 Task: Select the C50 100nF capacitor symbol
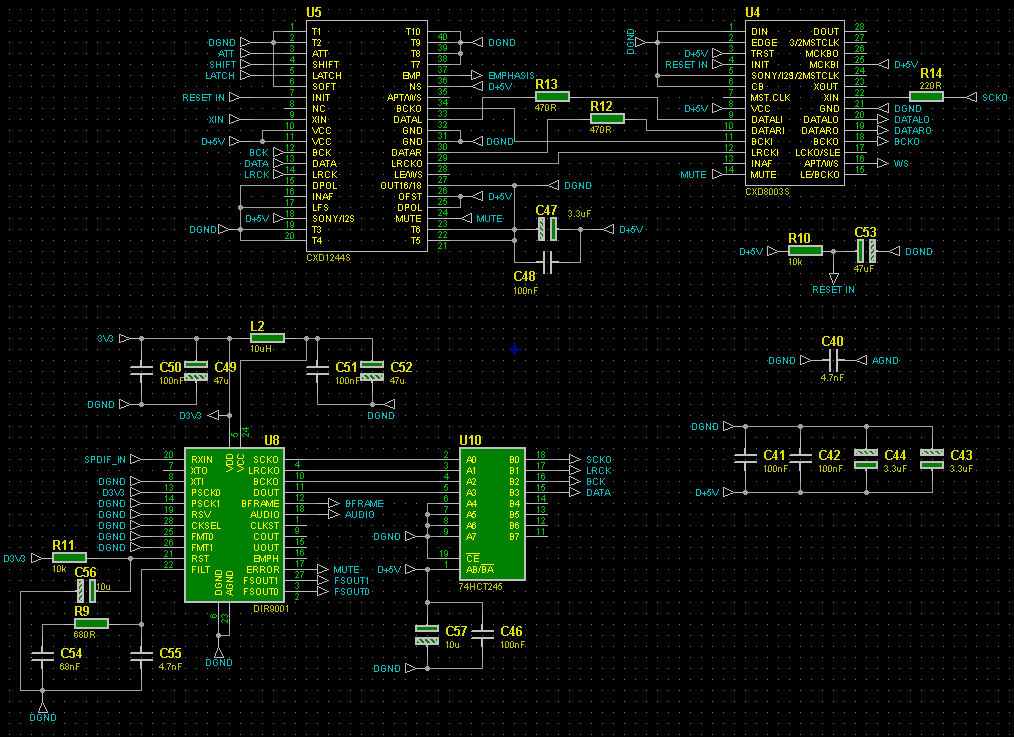142,370
